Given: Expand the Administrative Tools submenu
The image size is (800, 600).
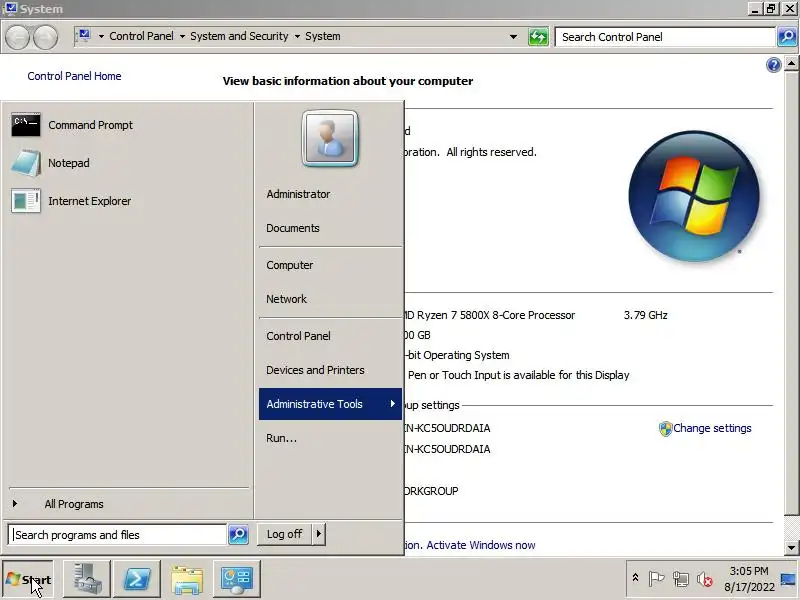Looking at the screenshot, I should (x=330, y=404).
